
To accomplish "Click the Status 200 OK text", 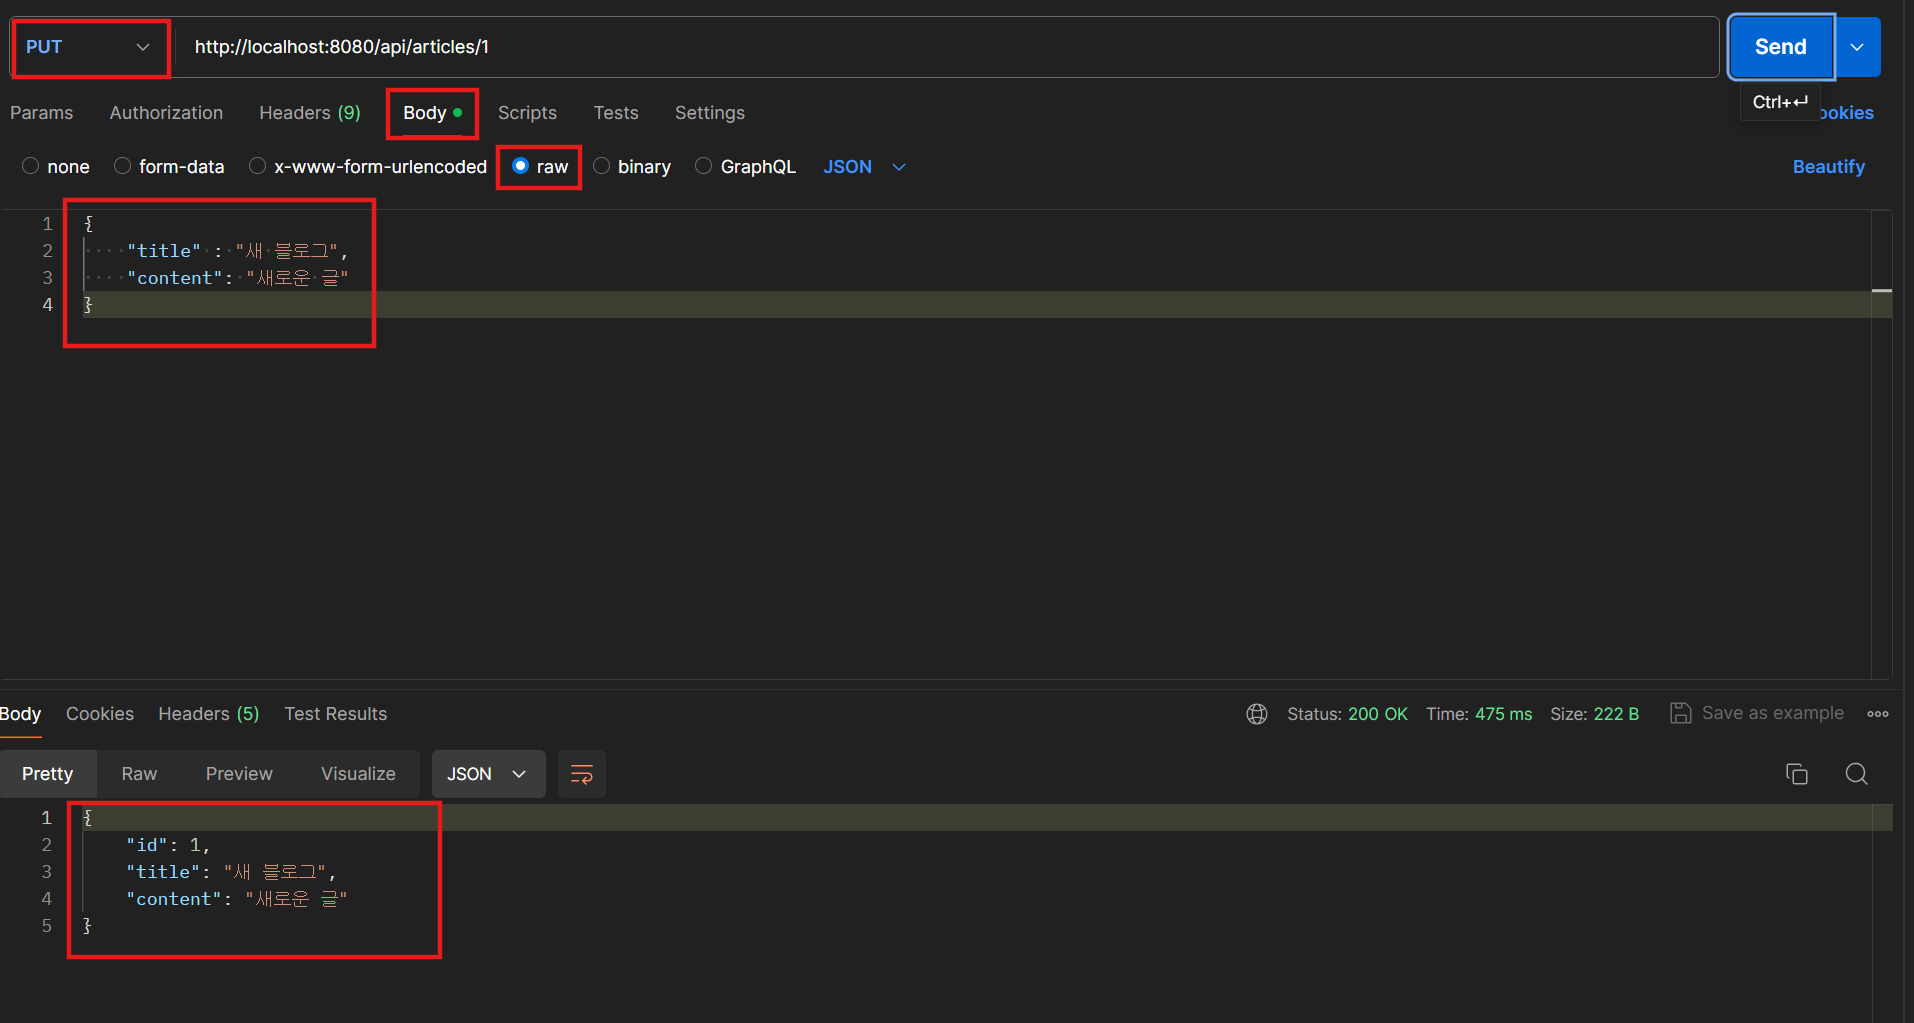I will click(1347, 714).
